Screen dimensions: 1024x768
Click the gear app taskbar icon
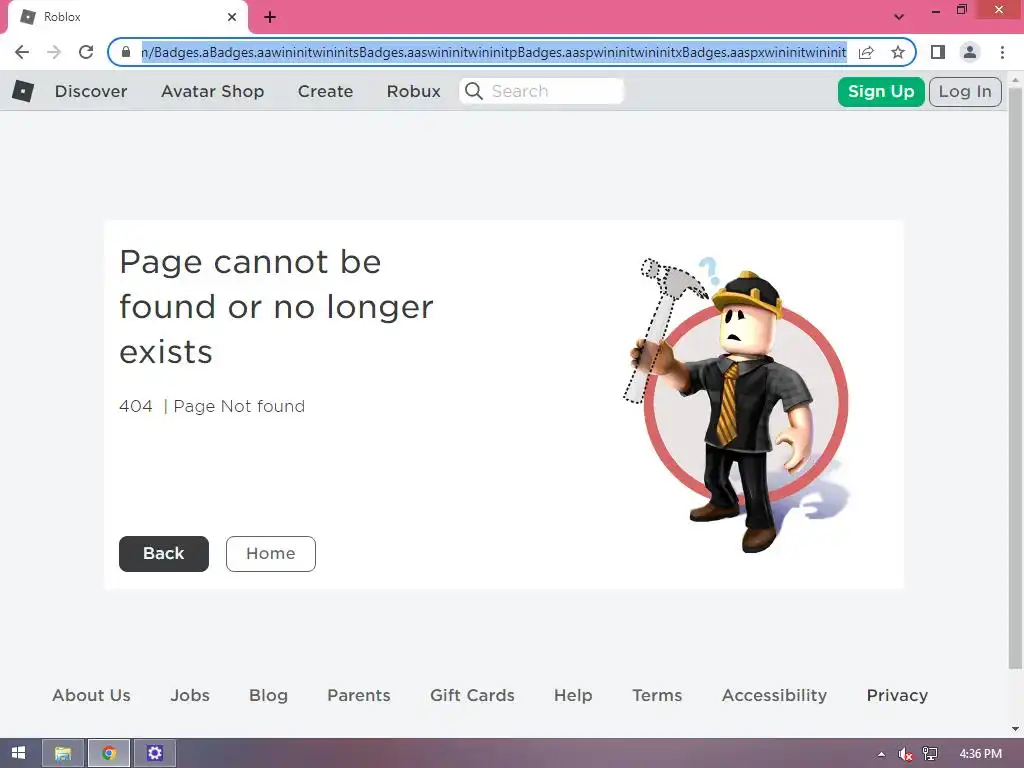pyautogui.click(x=155, y=753)
